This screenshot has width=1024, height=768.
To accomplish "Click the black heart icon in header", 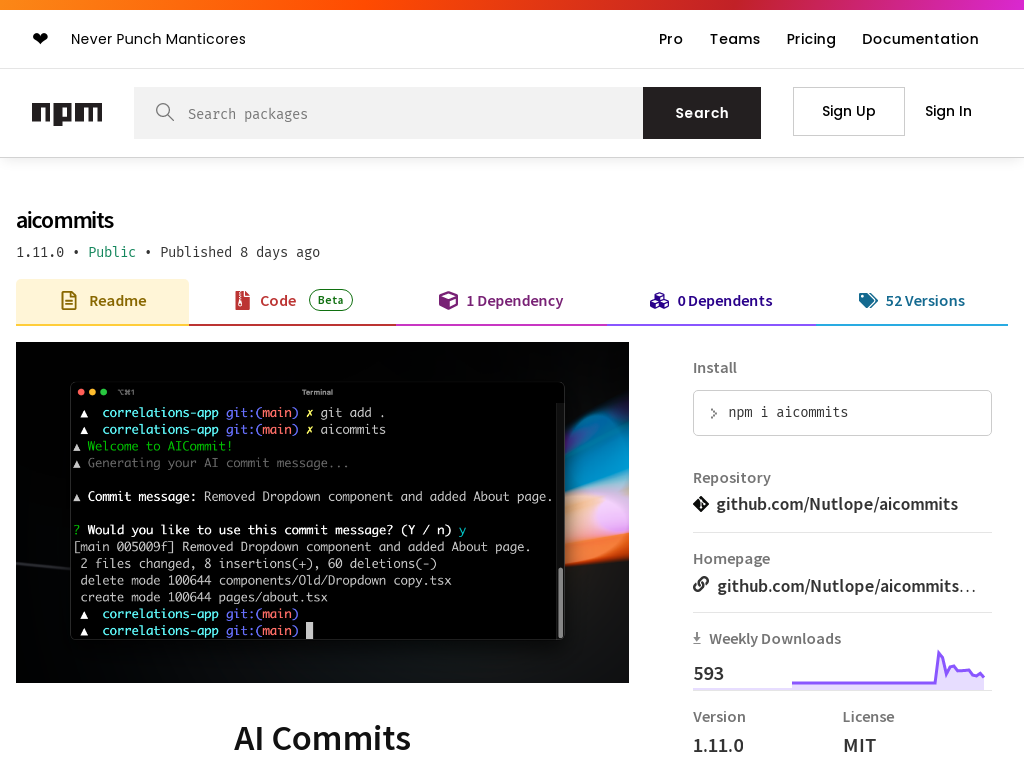I will click(40, 39).
